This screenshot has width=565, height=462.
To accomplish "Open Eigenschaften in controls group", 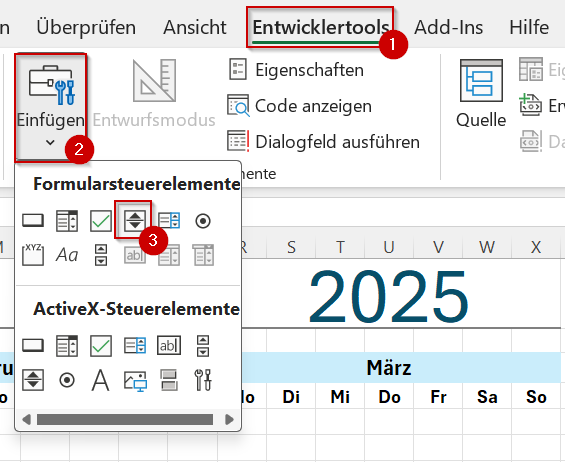I will tap(296, 70).
